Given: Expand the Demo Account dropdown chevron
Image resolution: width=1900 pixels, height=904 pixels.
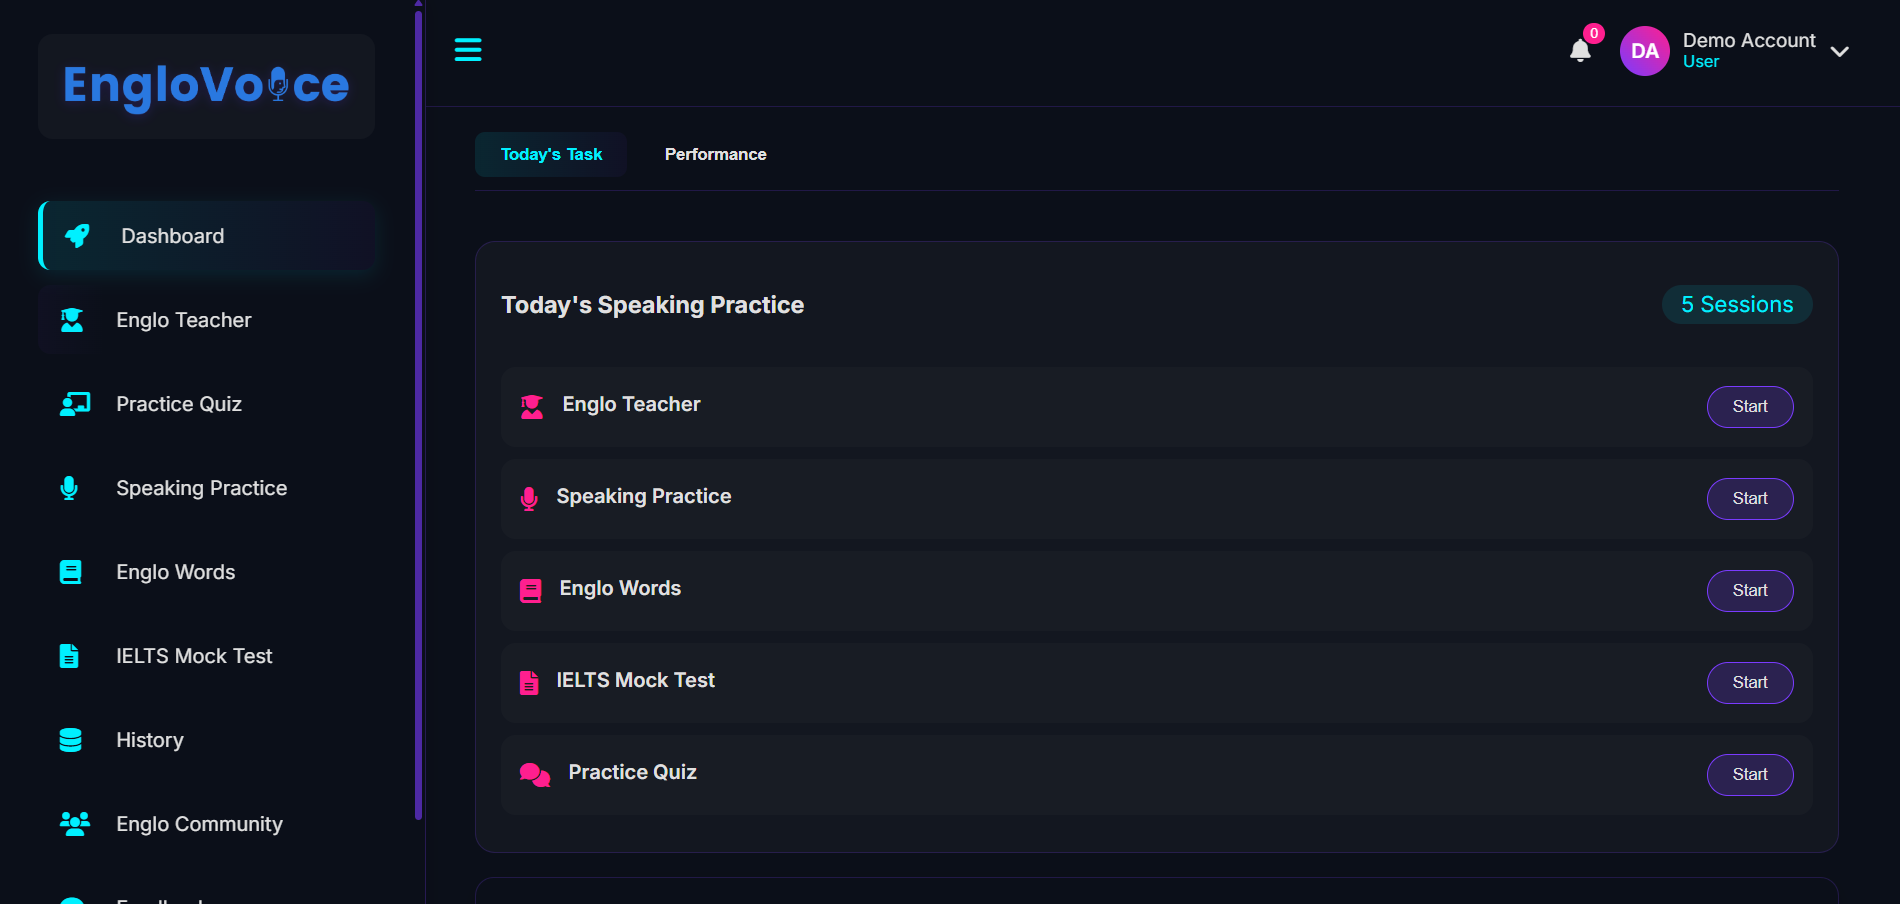Looking at the screenshot, I should [1841, 52].
